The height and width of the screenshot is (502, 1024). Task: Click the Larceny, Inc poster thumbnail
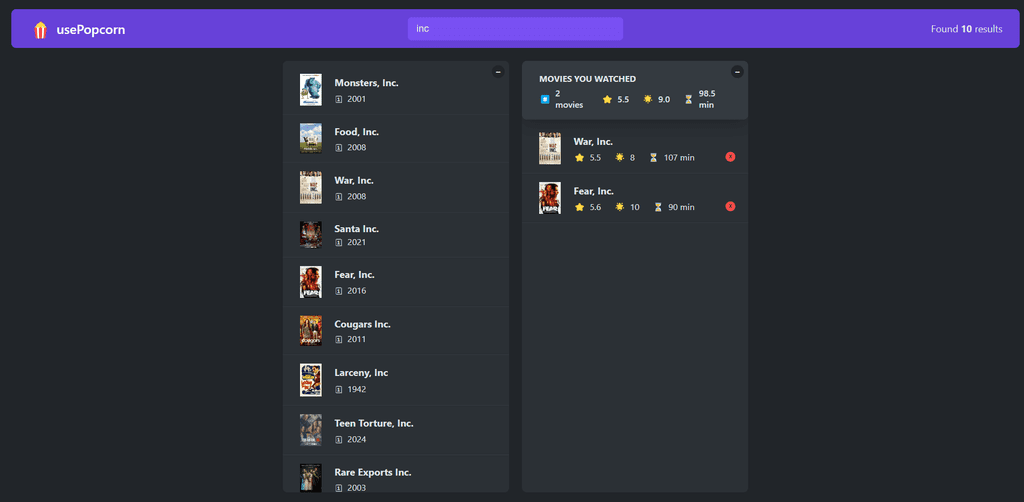pos(311,380)
